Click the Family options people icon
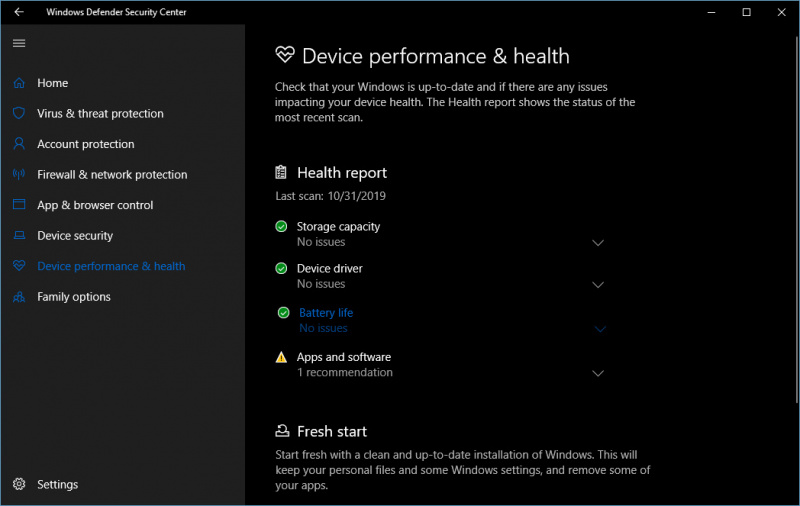 19,296
